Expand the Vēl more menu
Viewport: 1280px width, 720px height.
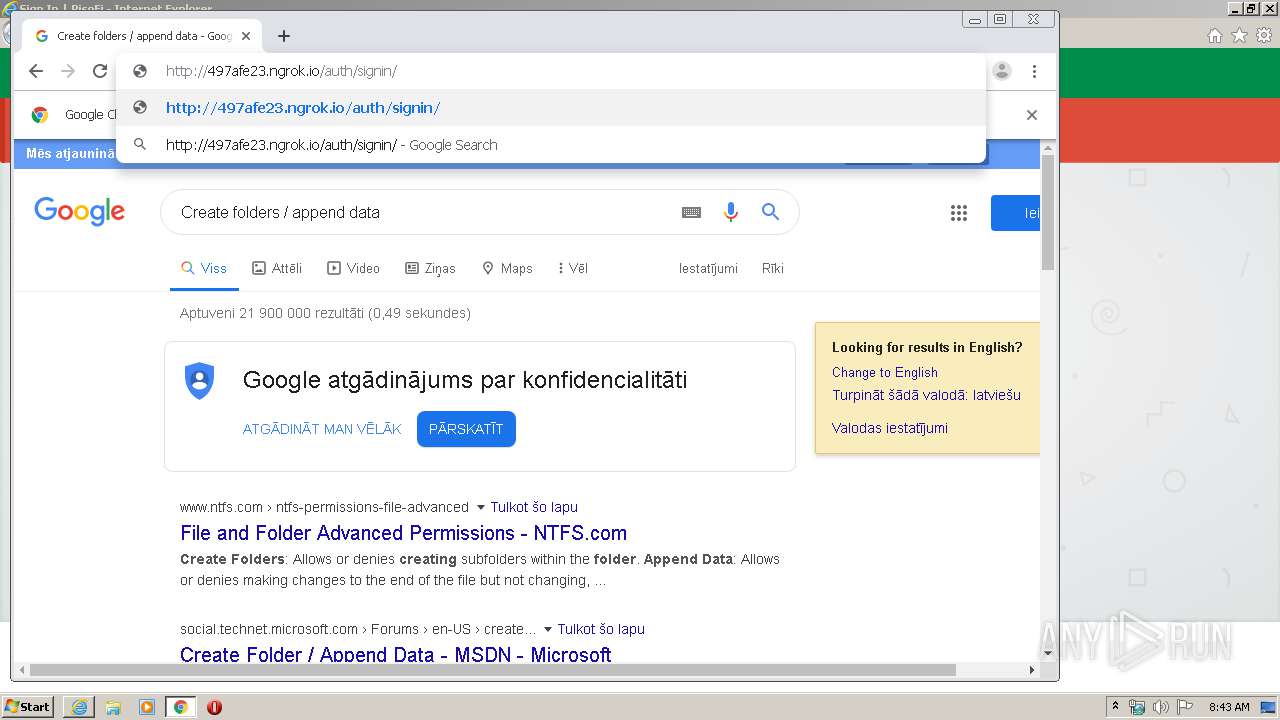point(573,268)
